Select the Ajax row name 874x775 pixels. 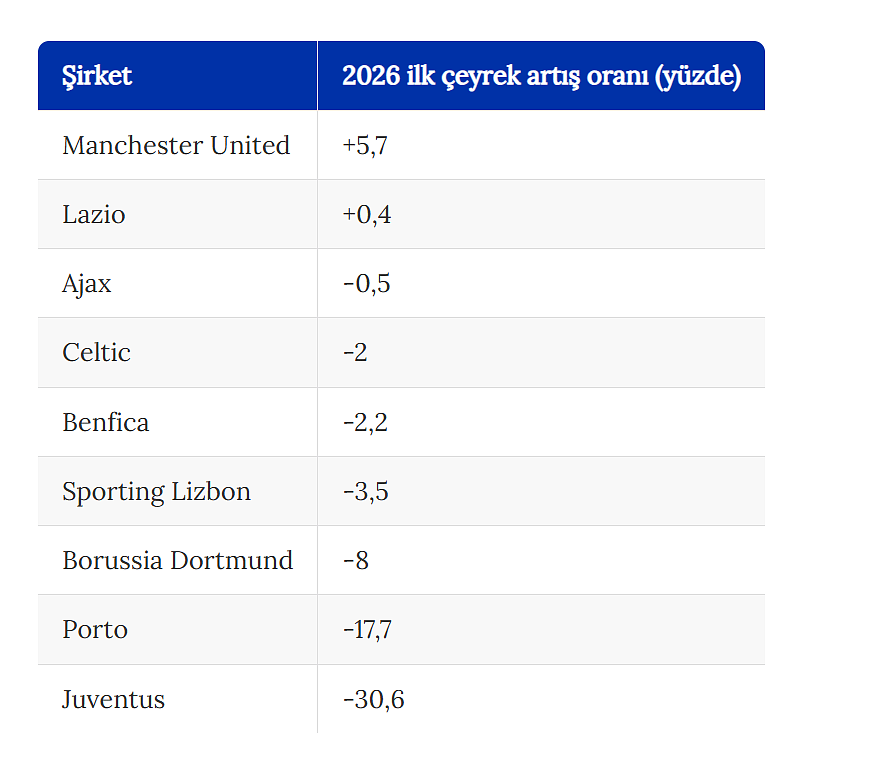click(x=87, y=283)
